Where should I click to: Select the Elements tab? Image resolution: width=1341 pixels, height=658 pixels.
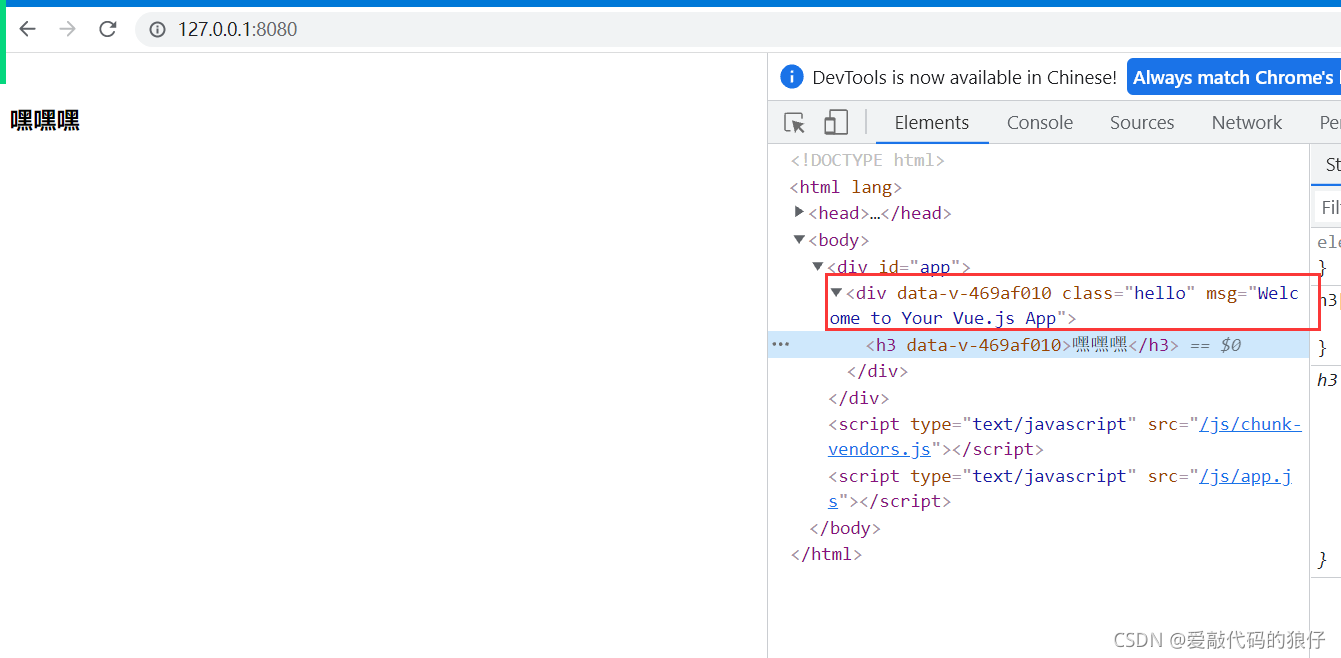[932, 123]
